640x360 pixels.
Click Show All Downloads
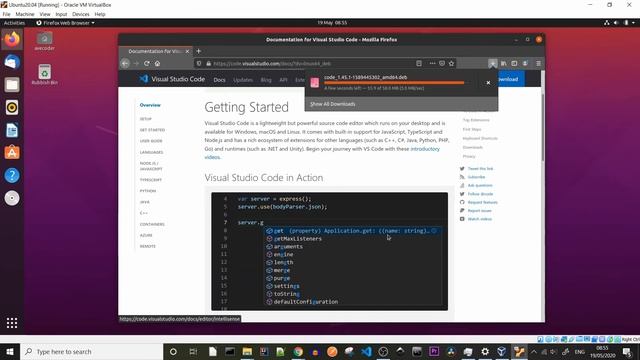click(333, 104)
